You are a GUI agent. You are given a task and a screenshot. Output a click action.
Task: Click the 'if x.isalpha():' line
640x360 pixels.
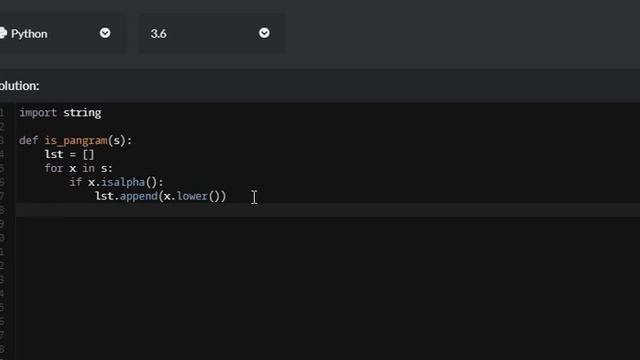click(116, 182)
